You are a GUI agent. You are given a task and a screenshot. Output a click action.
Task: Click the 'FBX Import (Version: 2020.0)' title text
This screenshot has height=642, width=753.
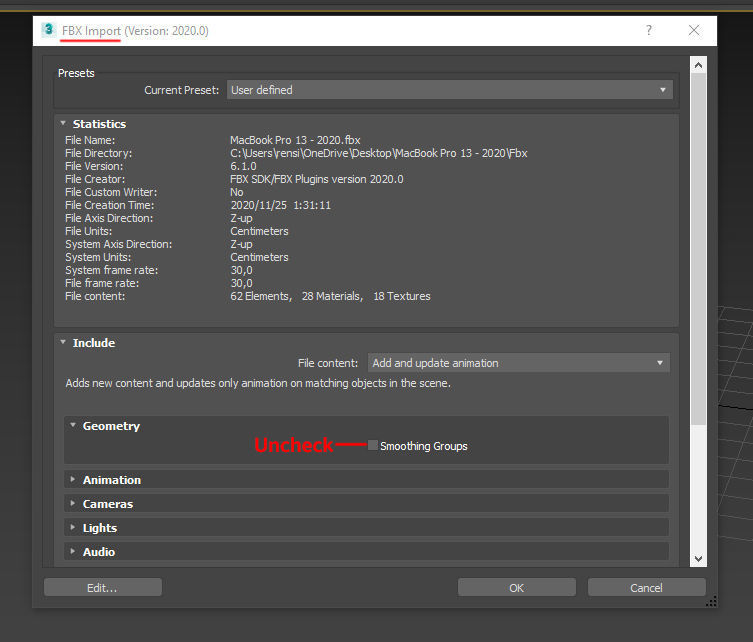coord(135,31)
